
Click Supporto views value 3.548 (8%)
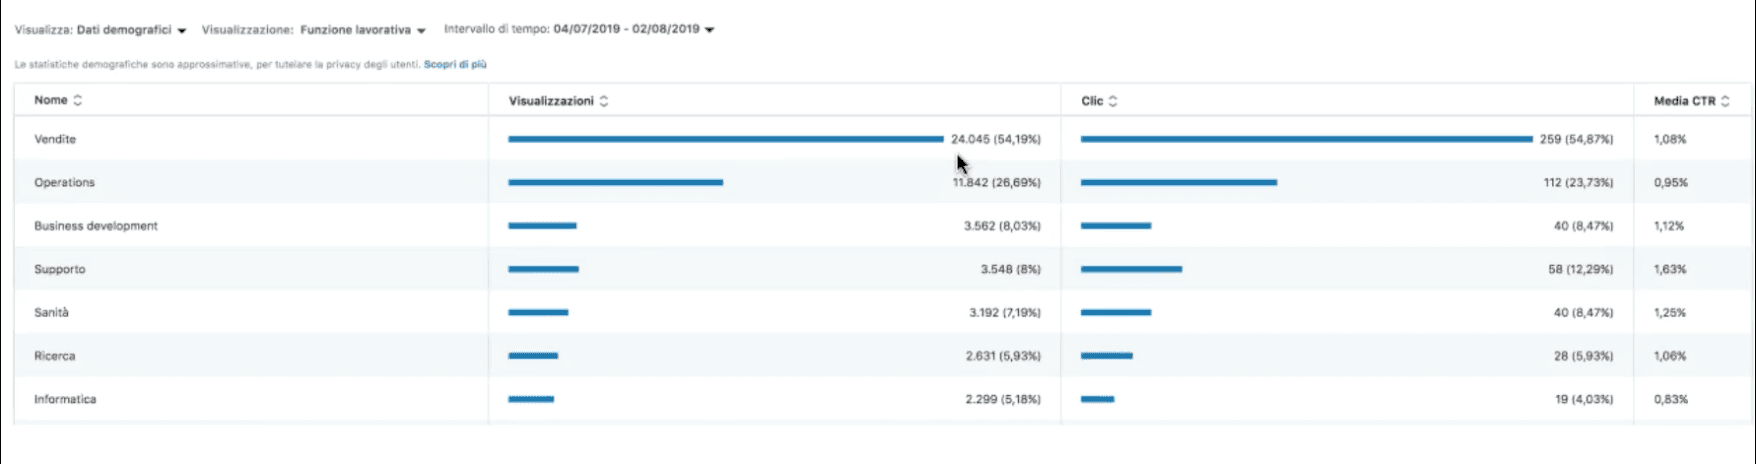pyautogui.click(x=1011, y=269)
